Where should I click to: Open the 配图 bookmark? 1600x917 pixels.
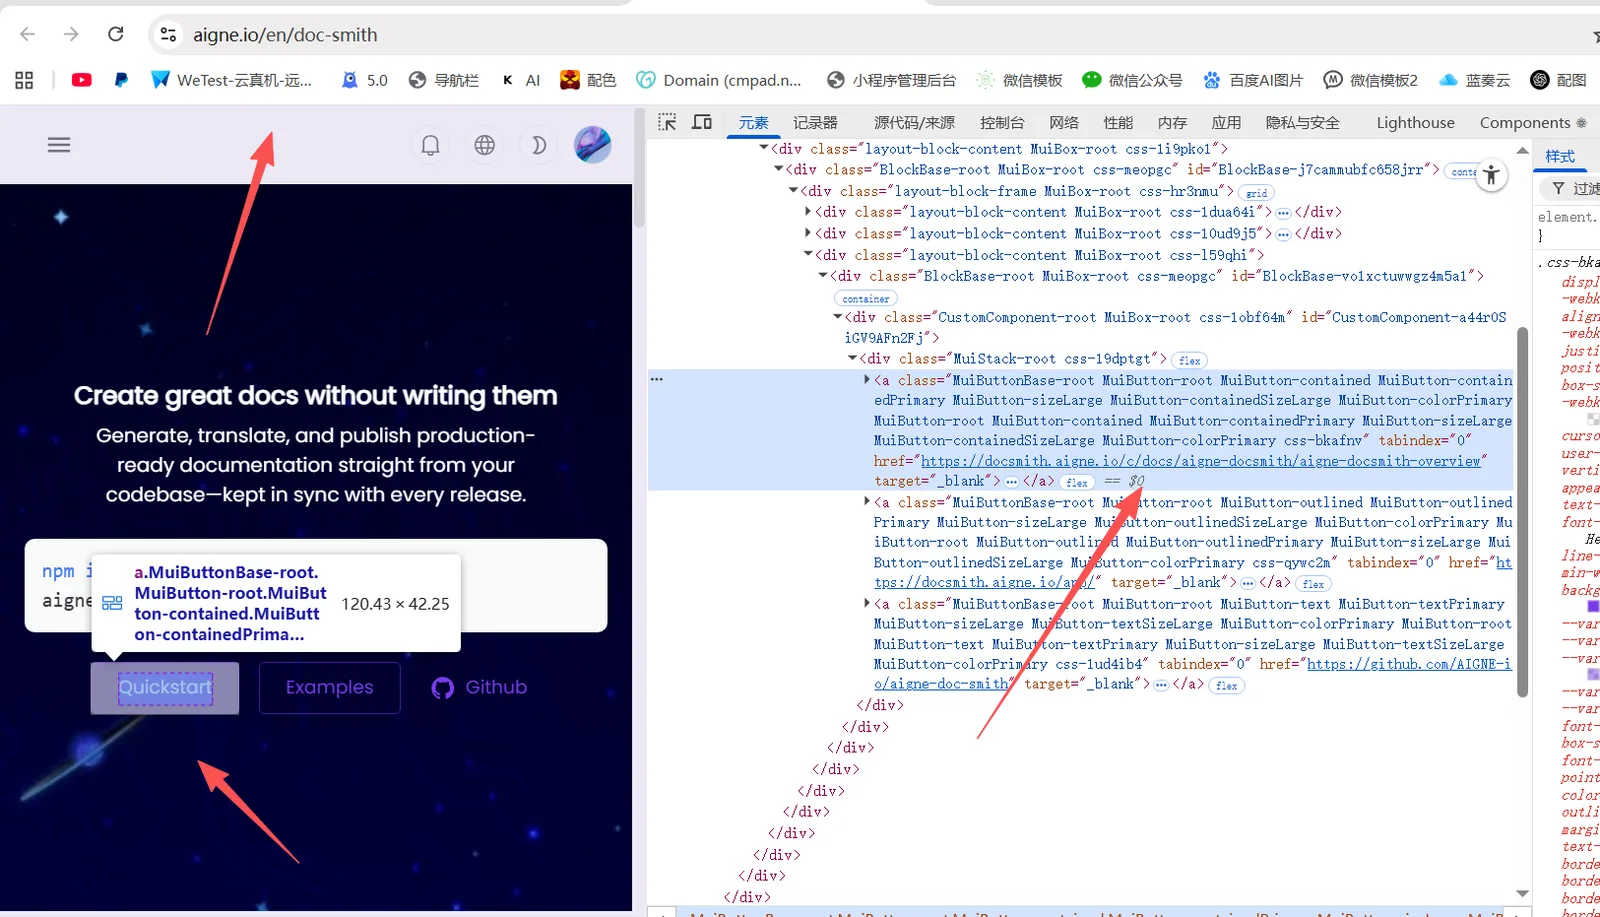coord(1558,80)
